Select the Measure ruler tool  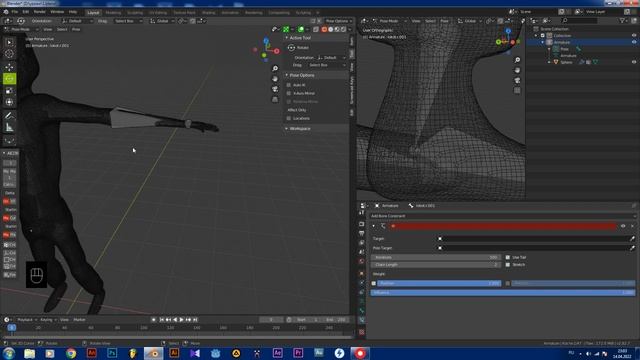[x=9, y=128]
